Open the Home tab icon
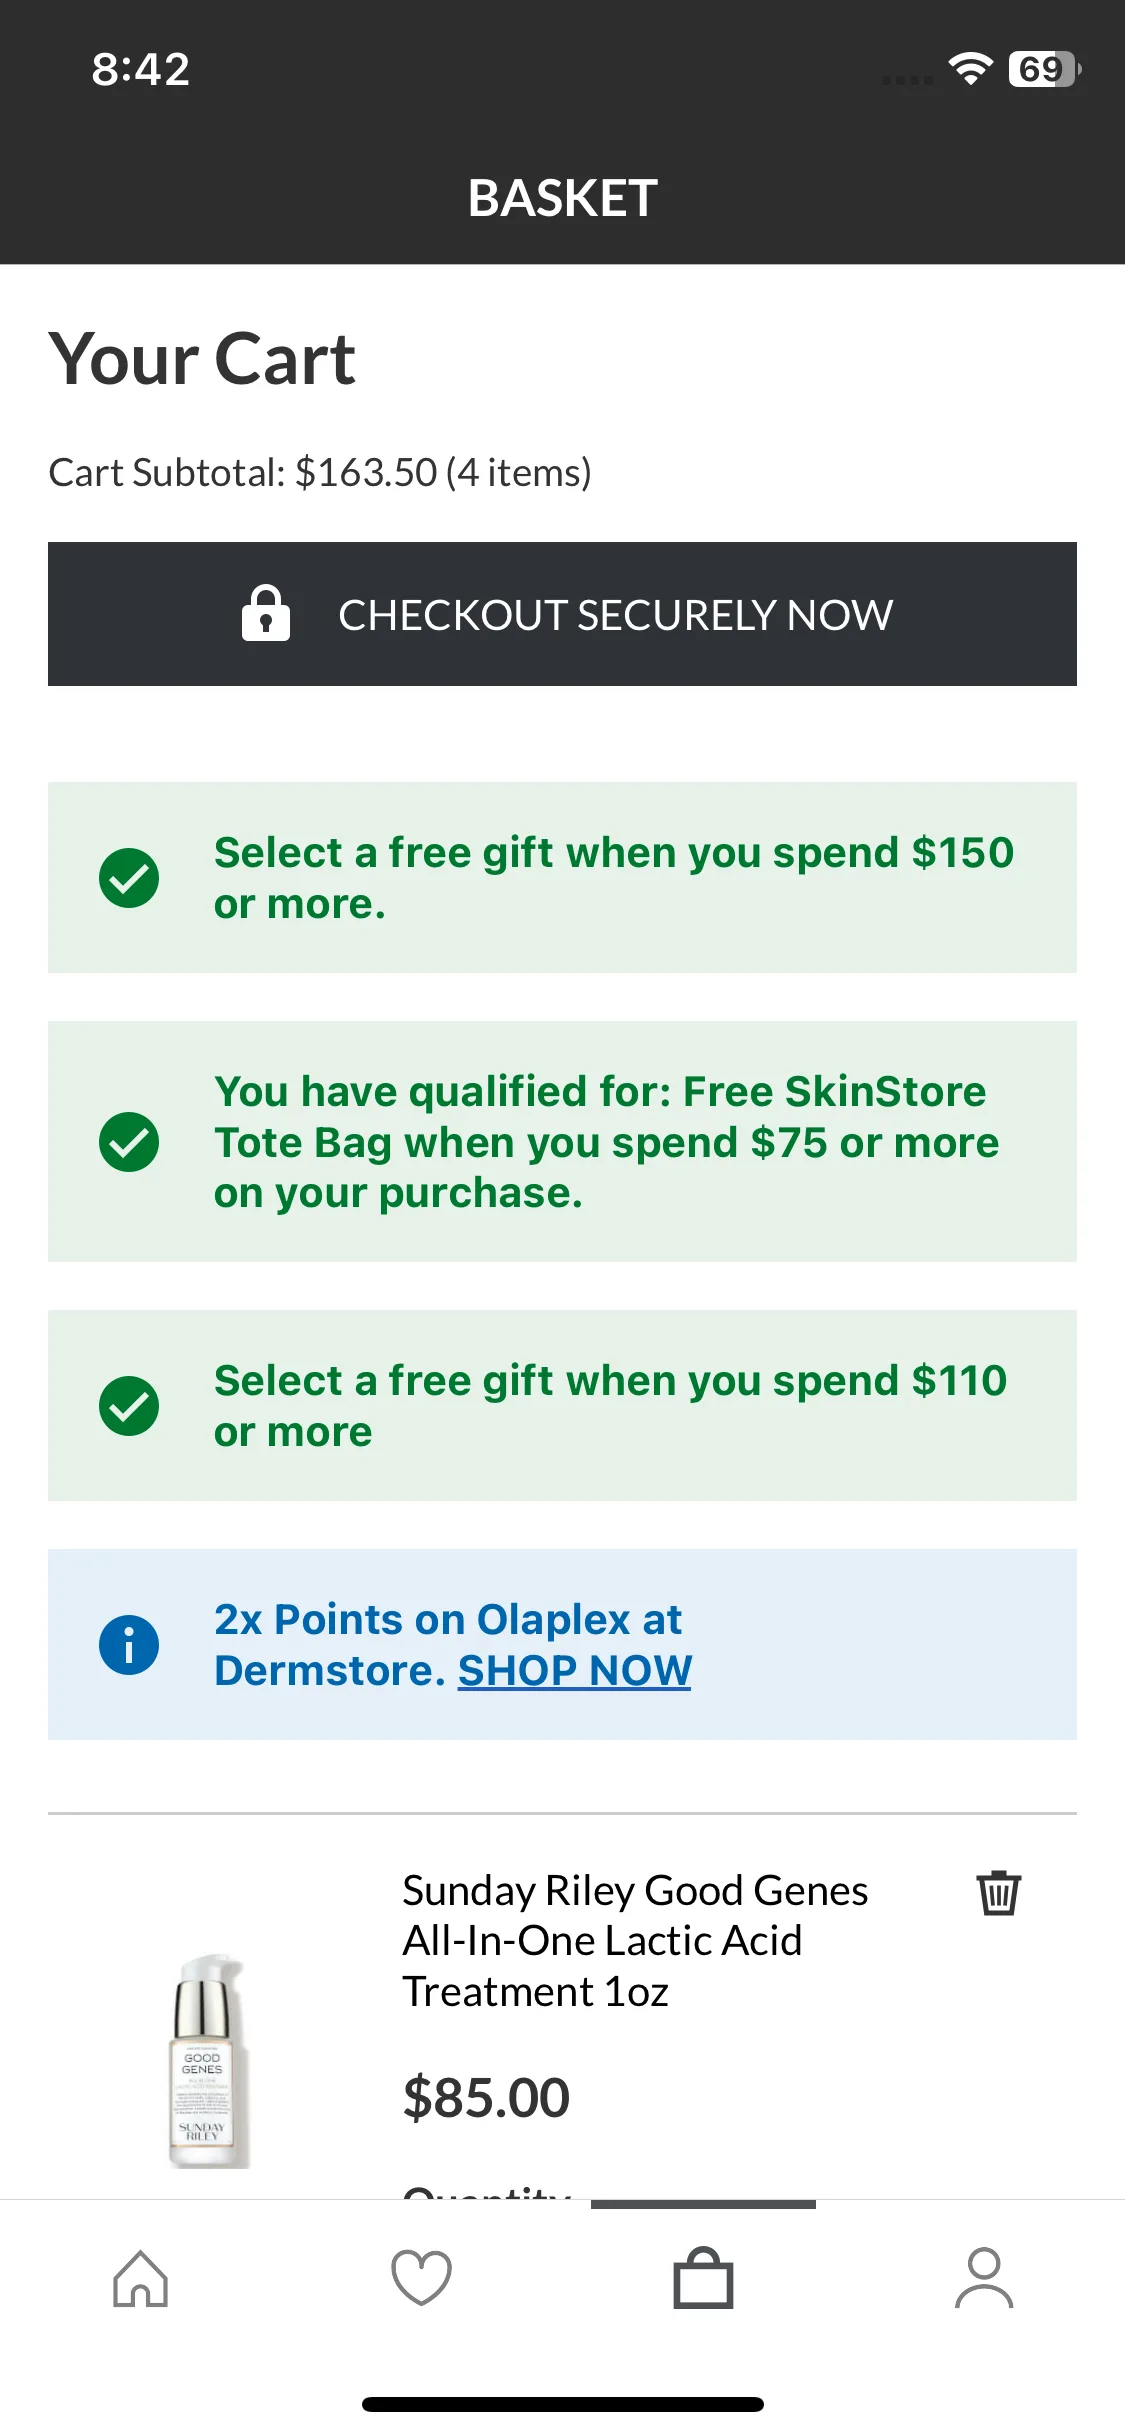 pyautogui.click(x=141, y=2279)
